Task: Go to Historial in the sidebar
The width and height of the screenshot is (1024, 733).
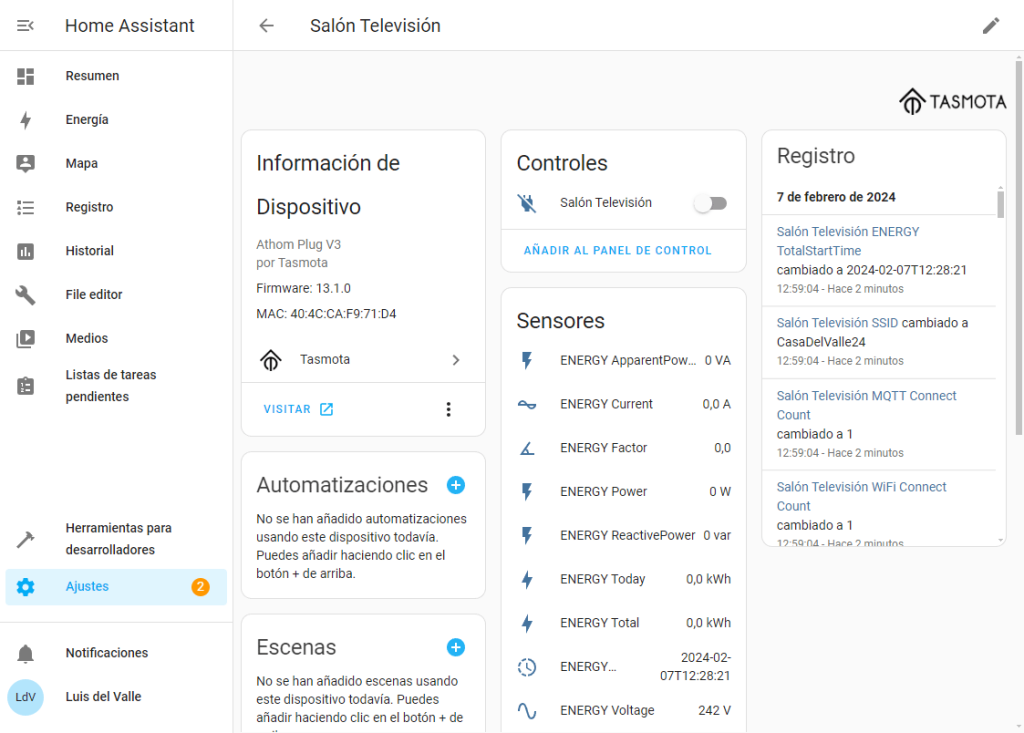Action: 89,251
